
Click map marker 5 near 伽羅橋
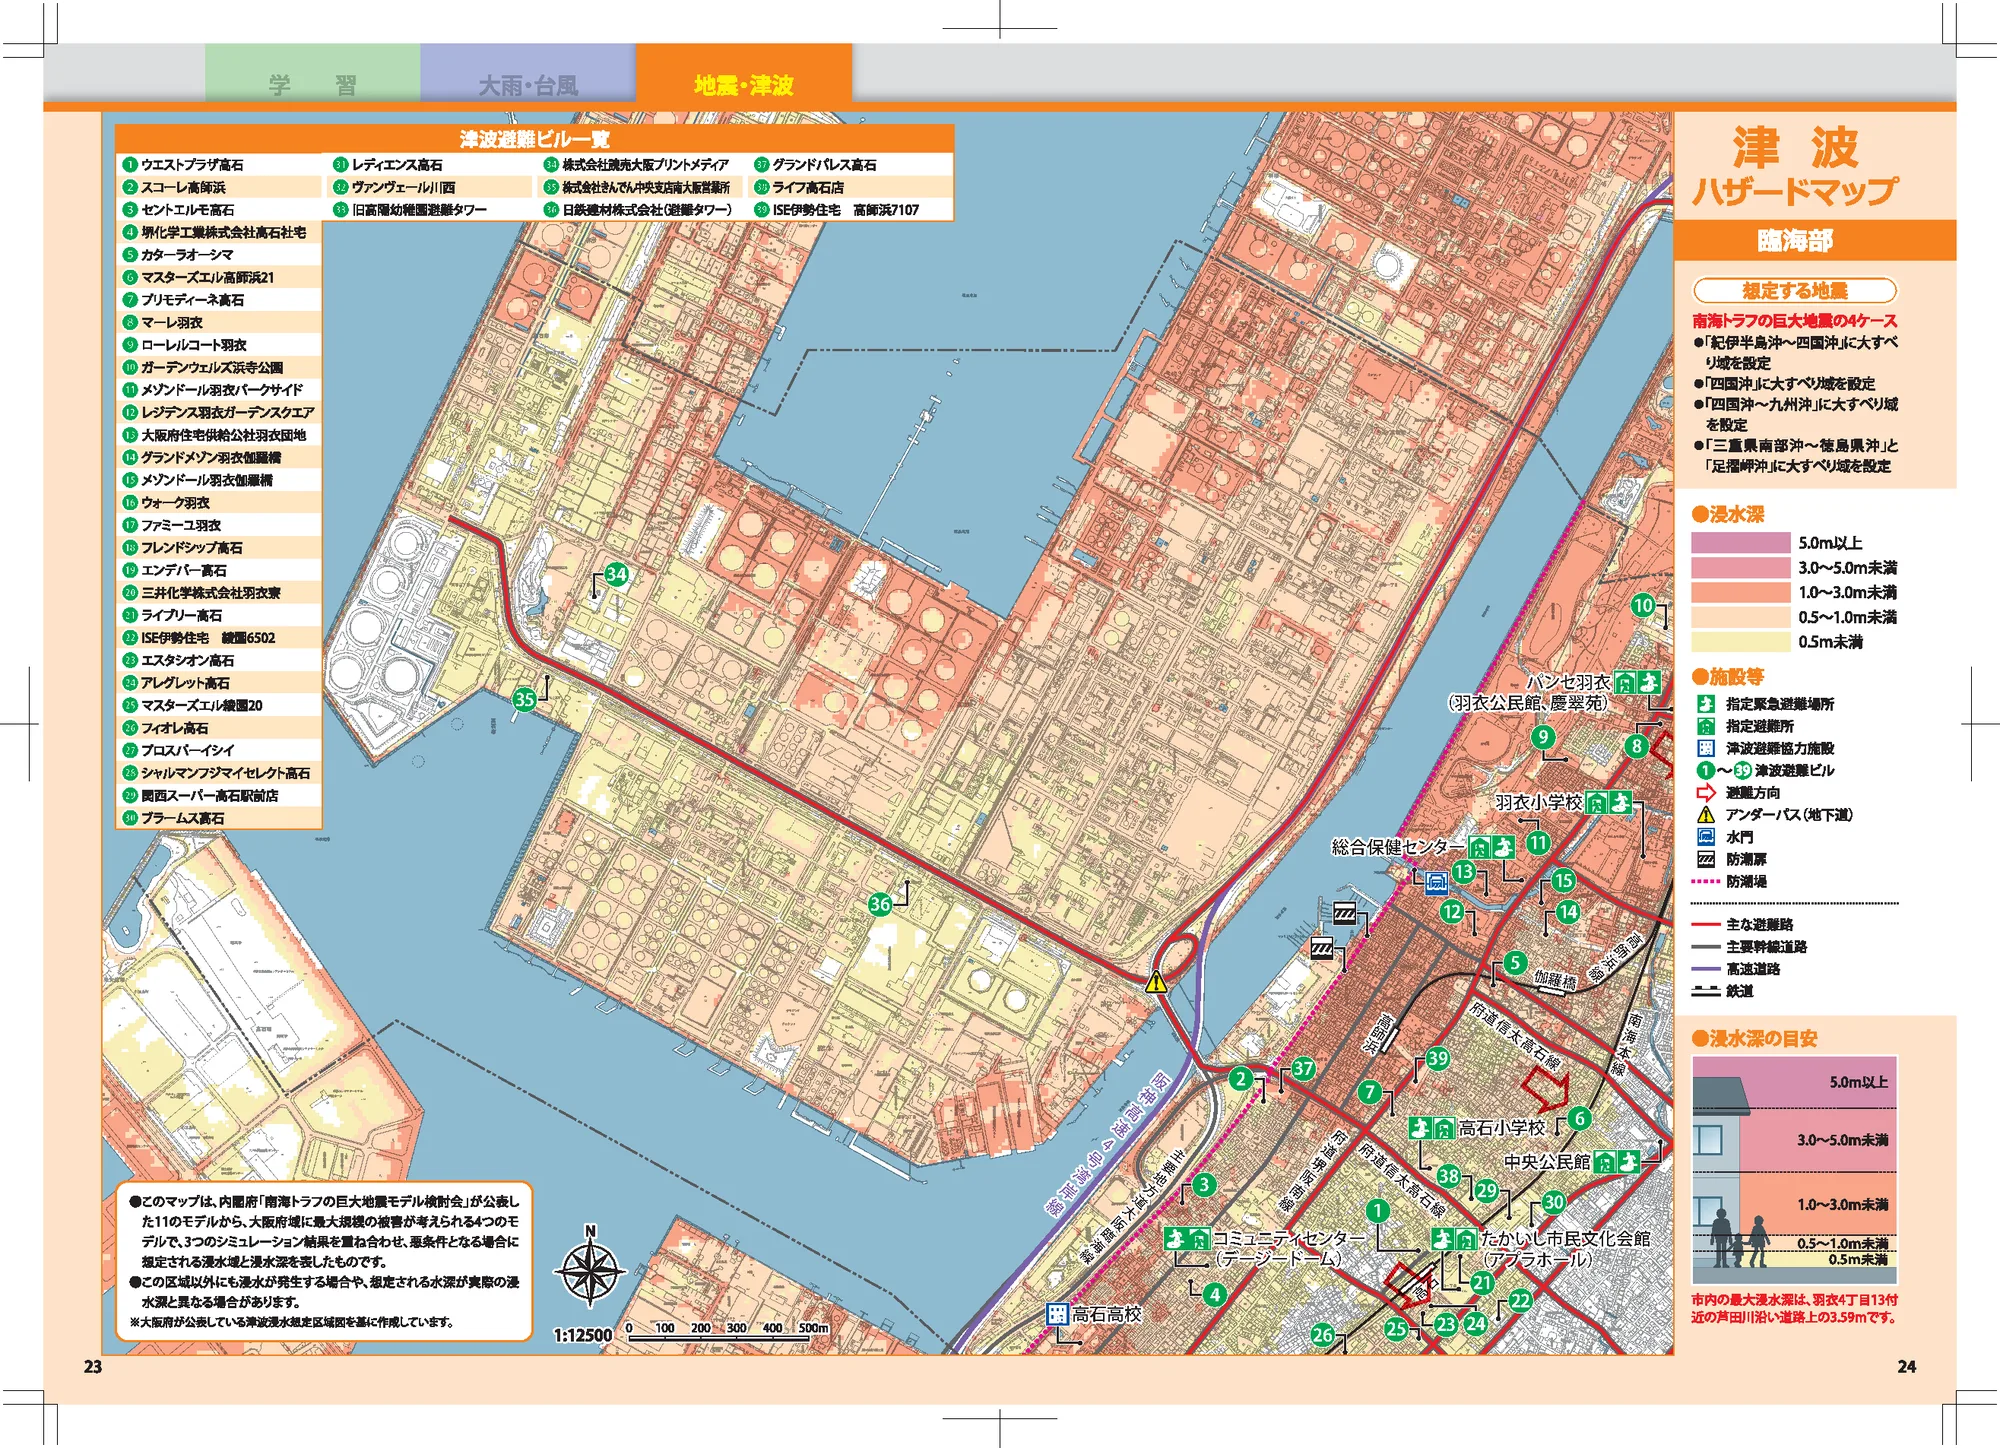(1515, 962)
